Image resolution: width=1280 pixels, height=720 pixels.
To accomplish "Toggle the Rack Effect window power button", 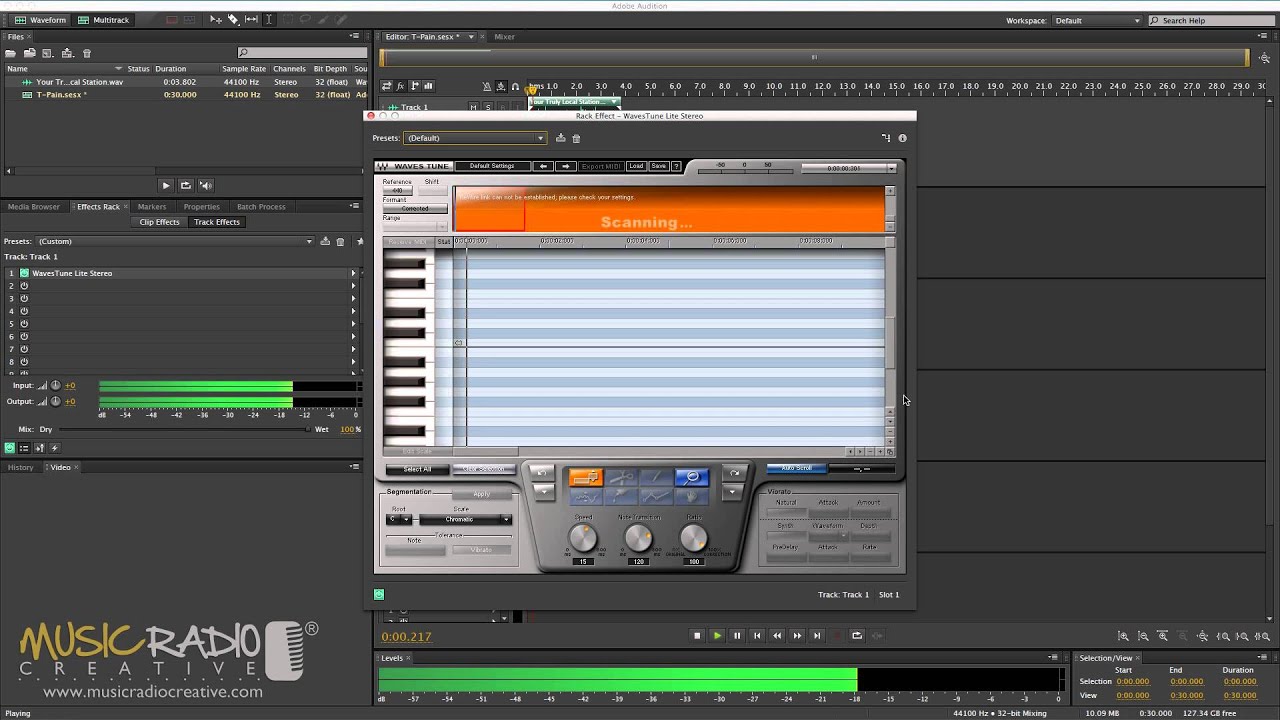I will (x=379, y=594).
